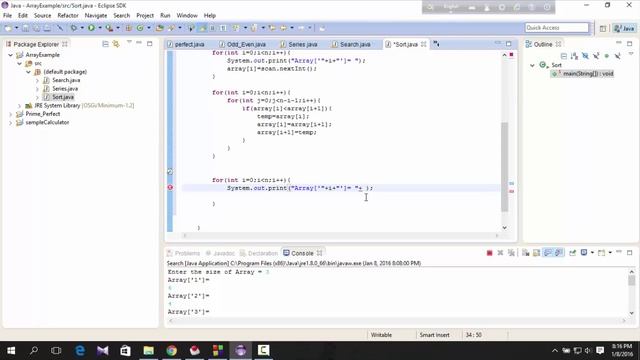
Task: Collapse the src folder node
Action: (19, 63)
